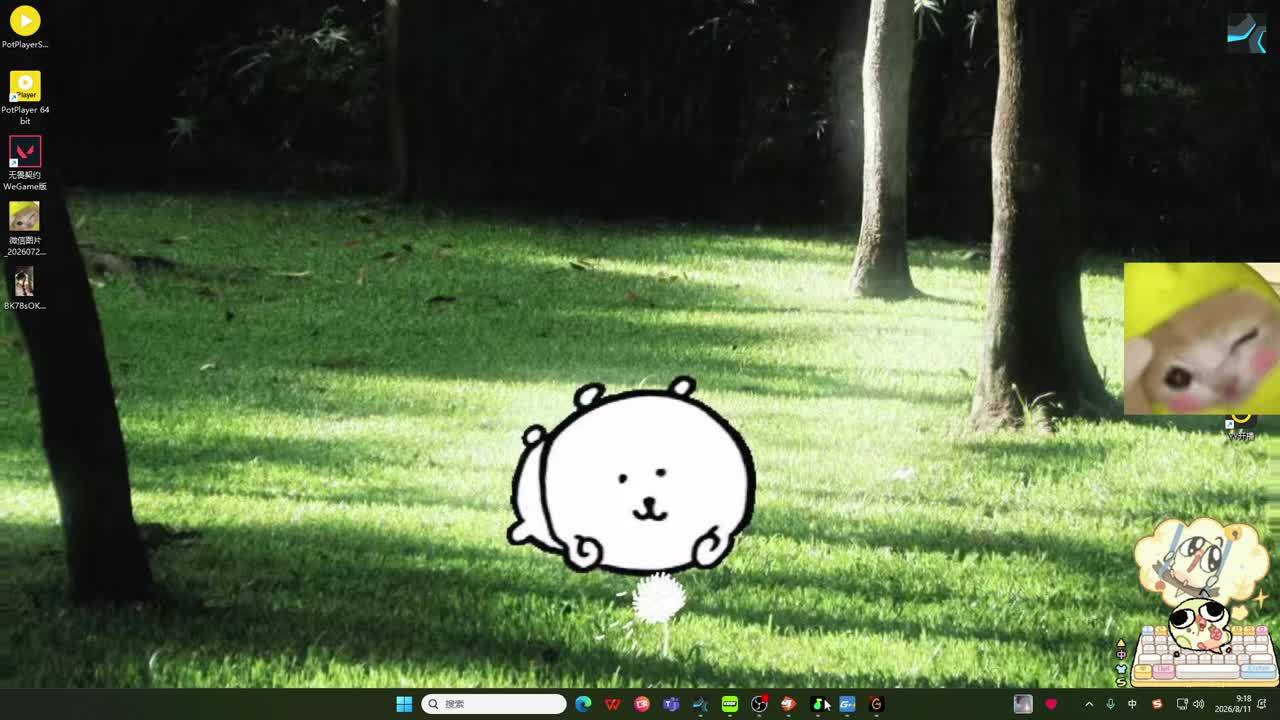
Task: Open the Windows Start menu
Action: pos(404,704)
